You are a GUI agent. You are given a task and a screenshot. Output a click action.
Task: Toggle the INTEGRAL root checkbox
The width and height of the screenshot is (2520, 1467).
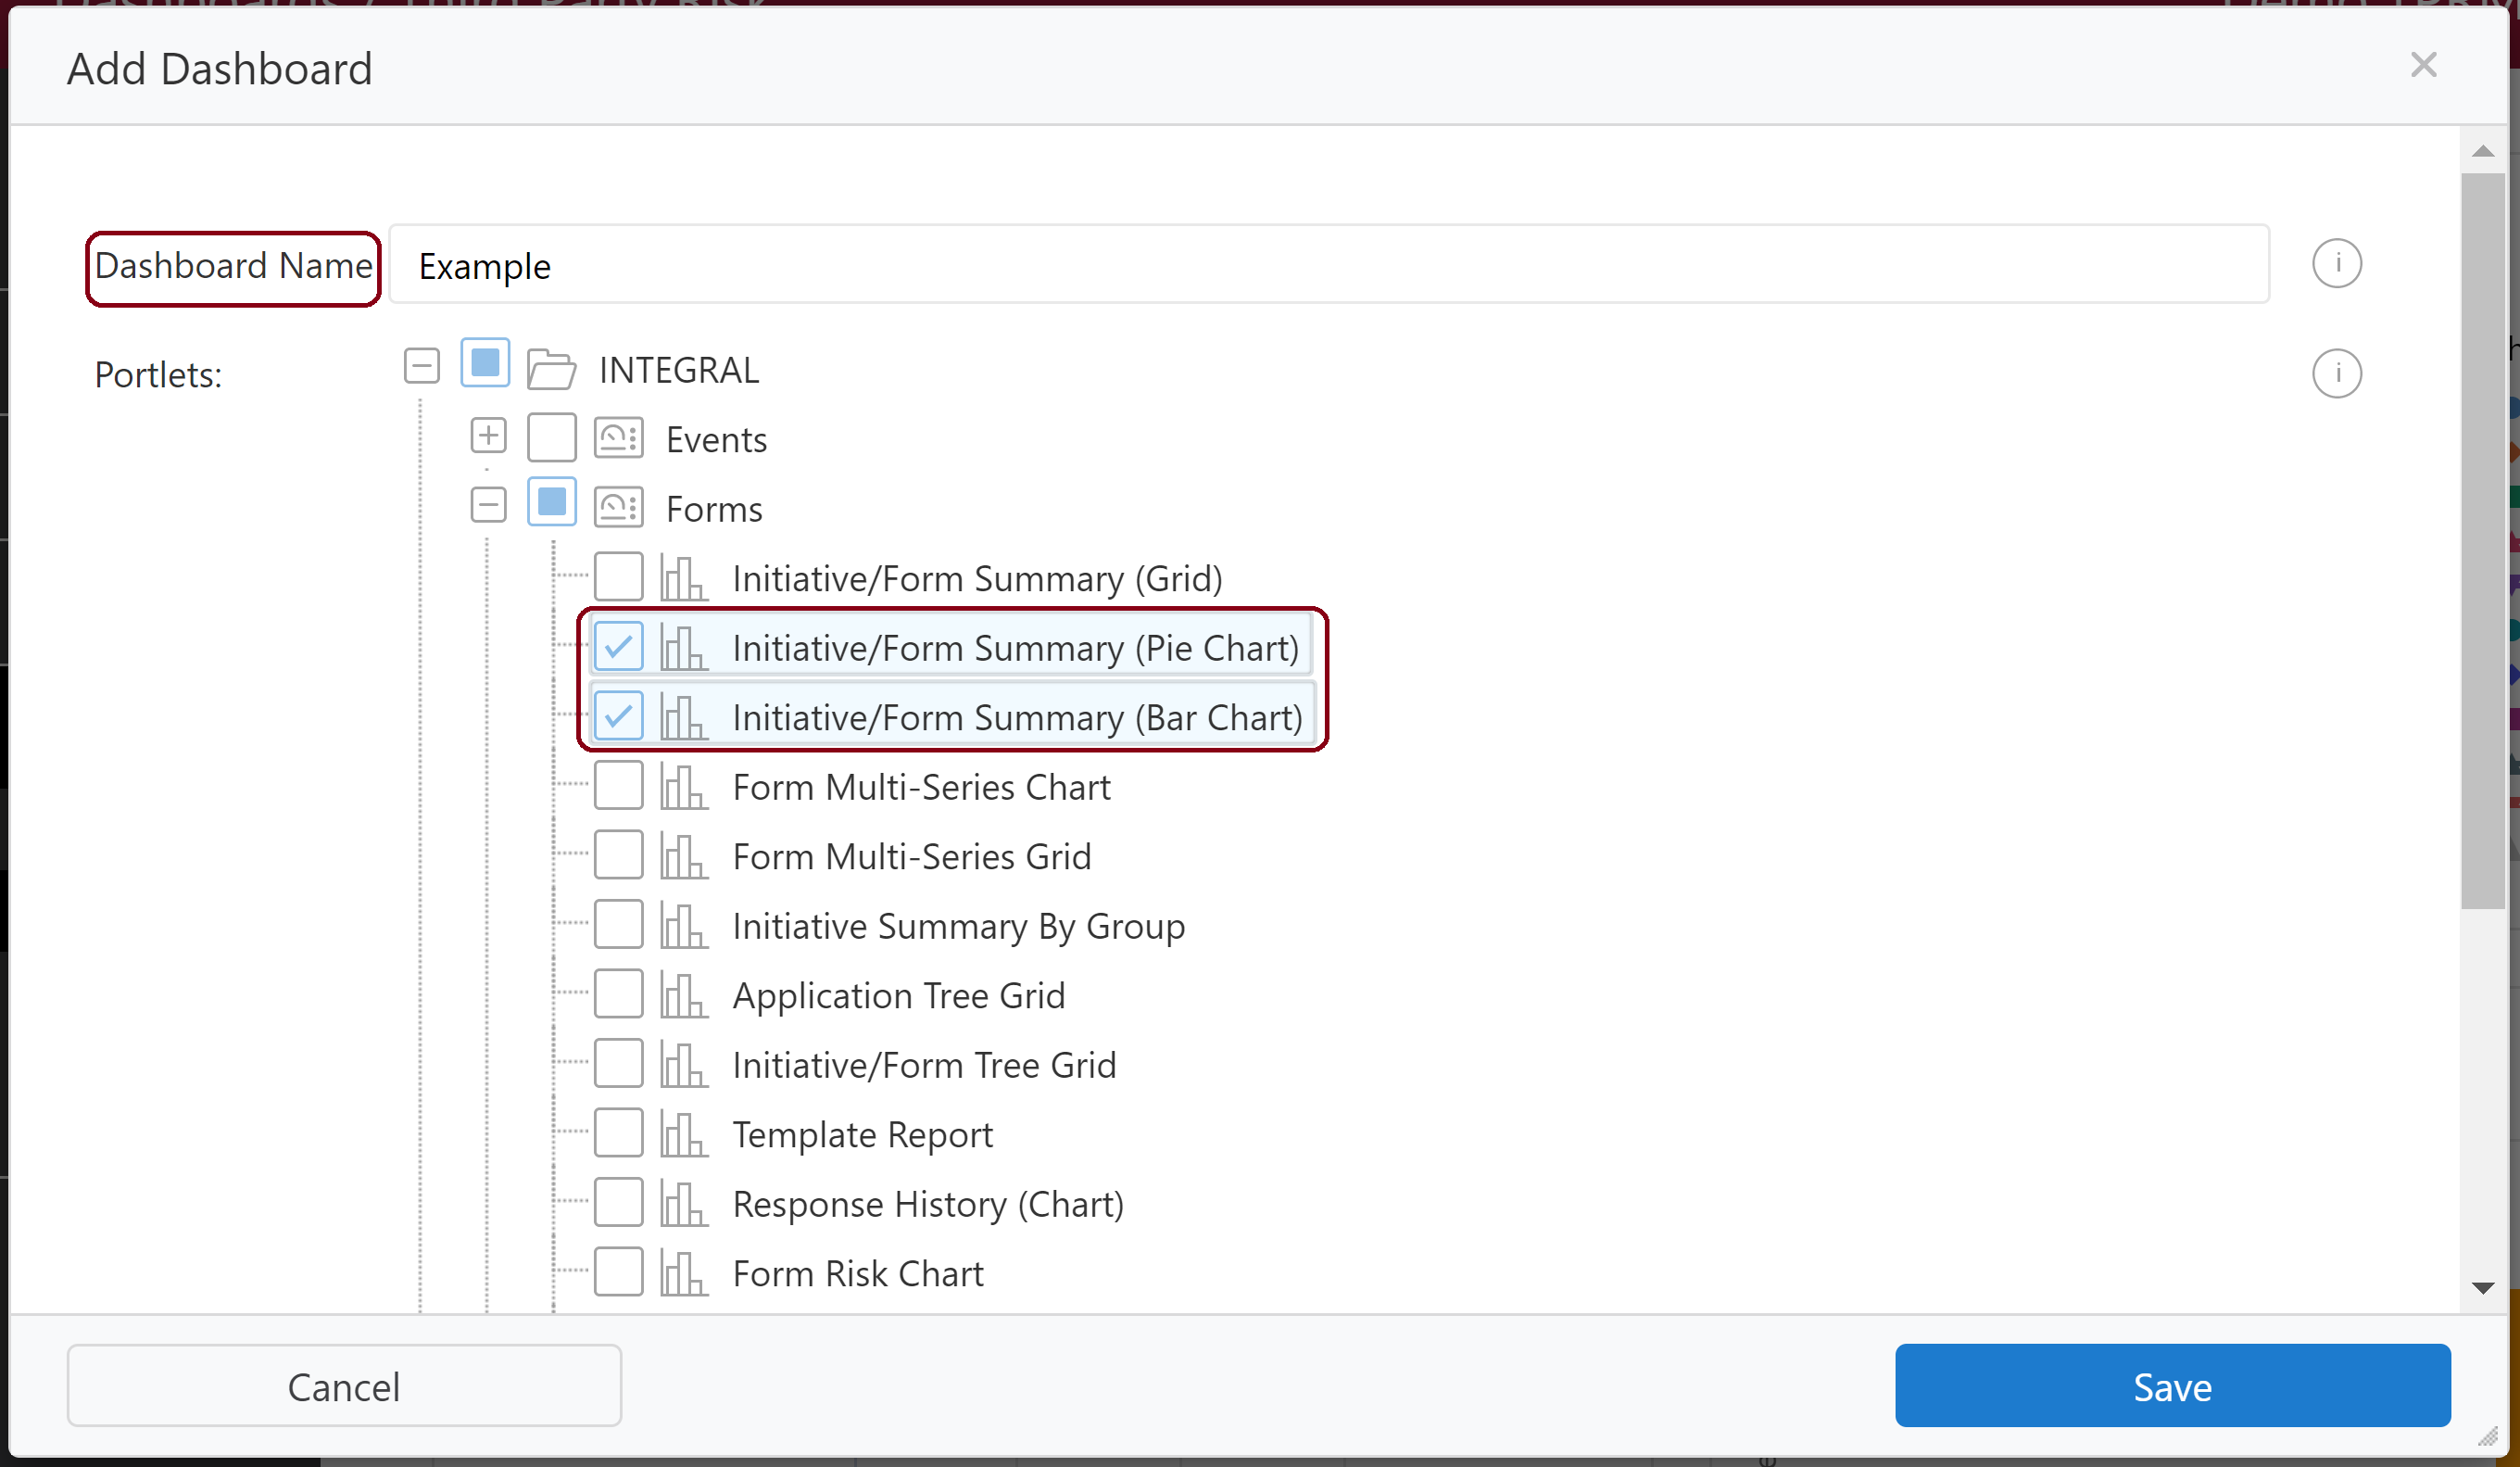pyautogui.click(x=485, y=363)
